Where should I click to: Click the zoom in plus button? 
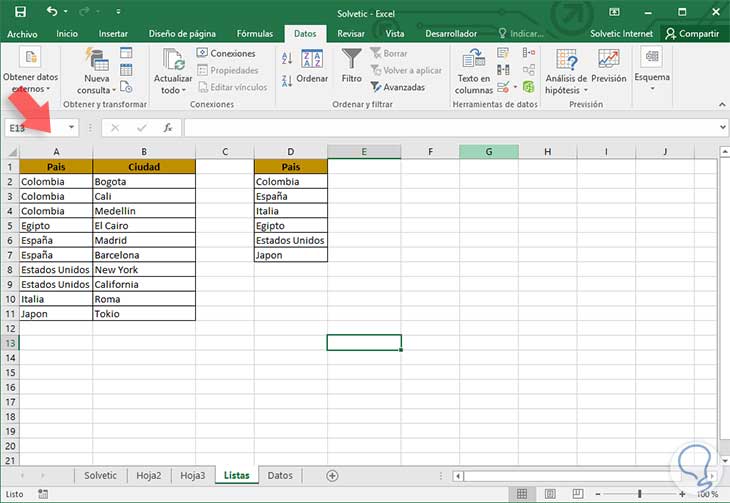682,494
